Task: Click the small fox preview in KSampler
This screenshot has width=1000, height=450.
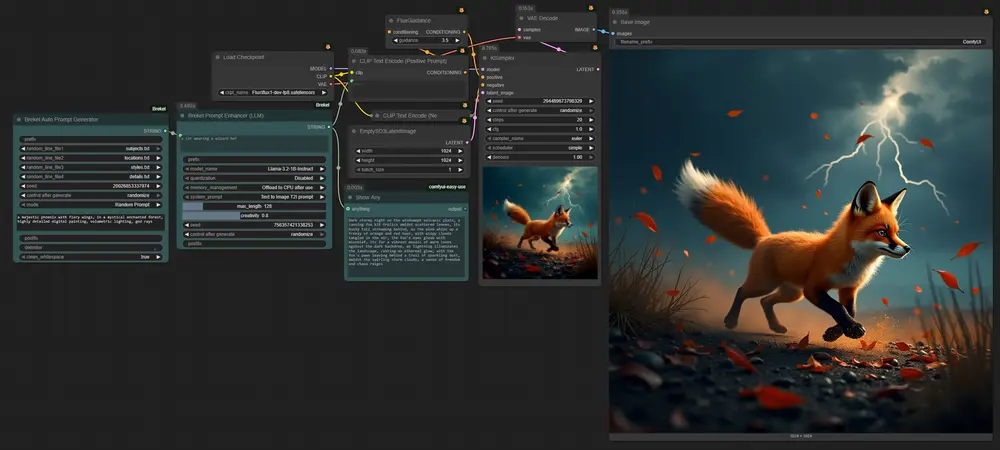Action: [x=540, y=223]
